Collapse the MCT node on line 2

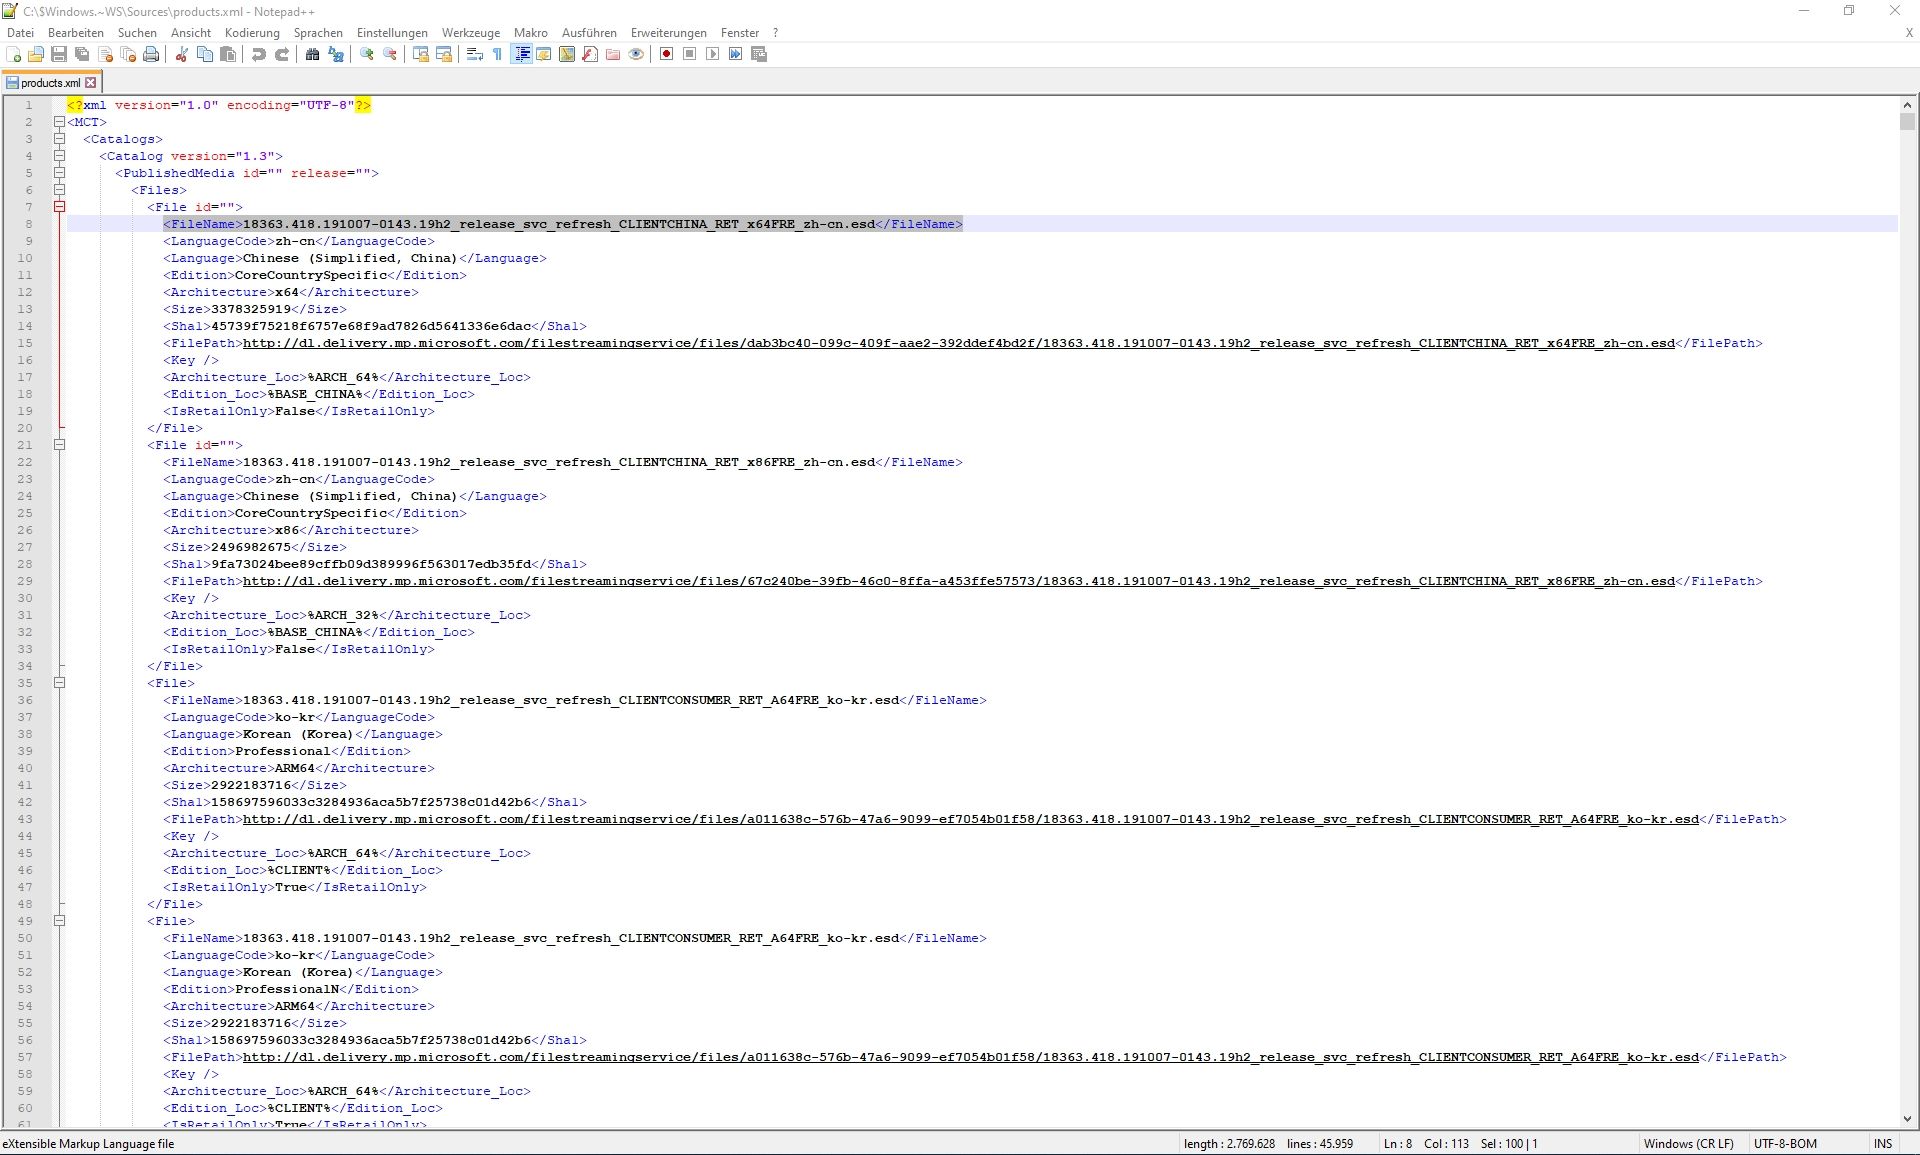point(59,122)
